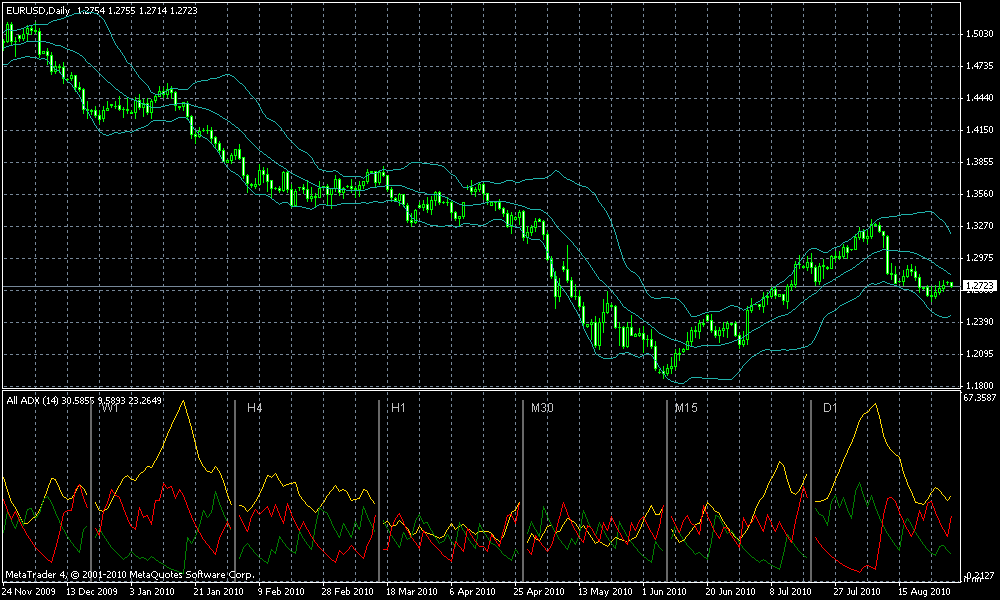Select the 1.4440 price scale value
Viewport: 1000px width, 600px height.
[980, 98]
